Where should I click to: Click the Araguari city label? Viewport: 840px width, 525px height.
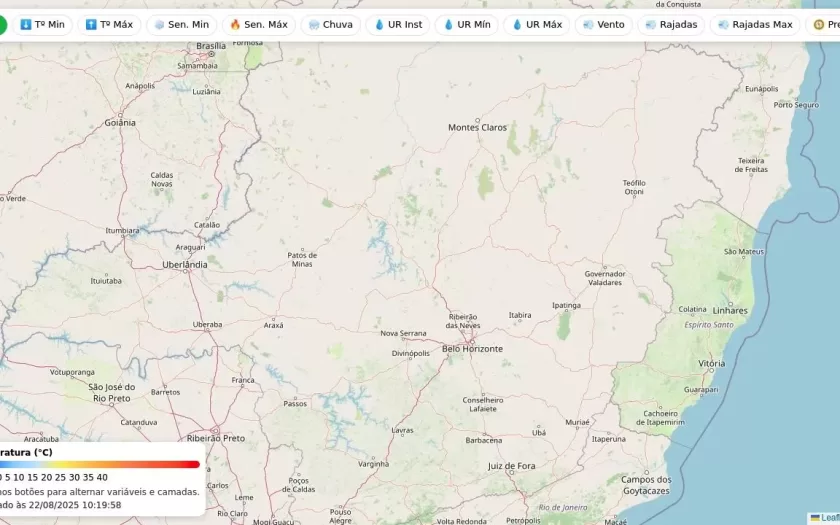point(190,248)
